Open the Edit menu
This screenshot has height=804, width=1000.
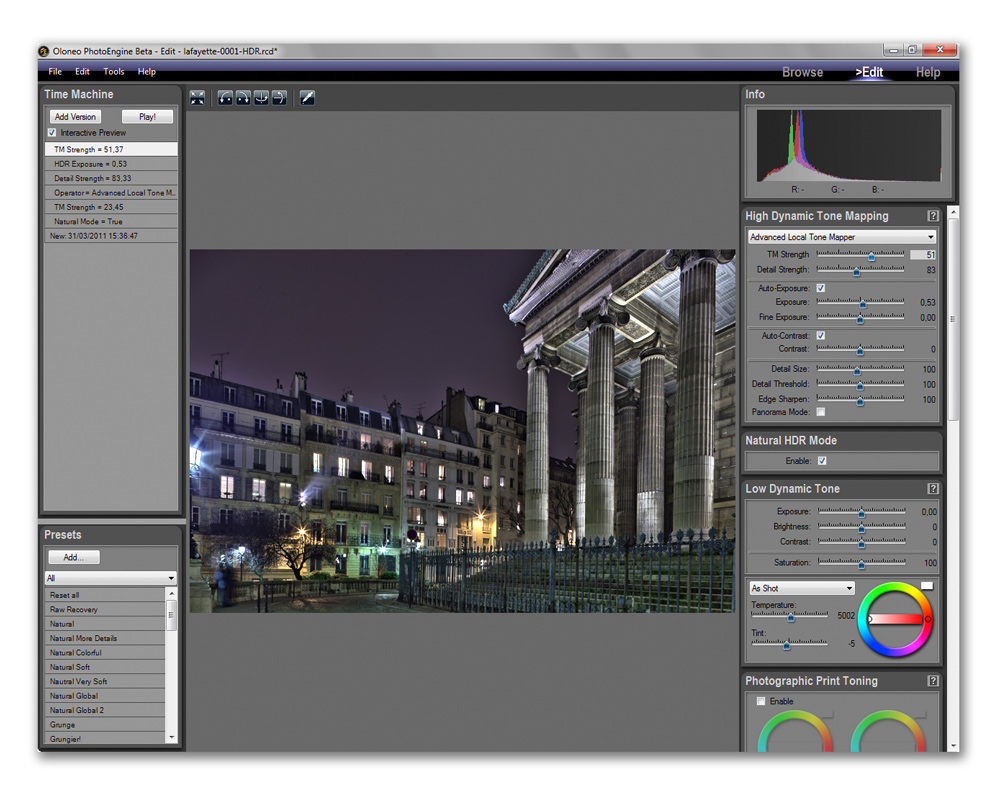(x=82, y=71)
